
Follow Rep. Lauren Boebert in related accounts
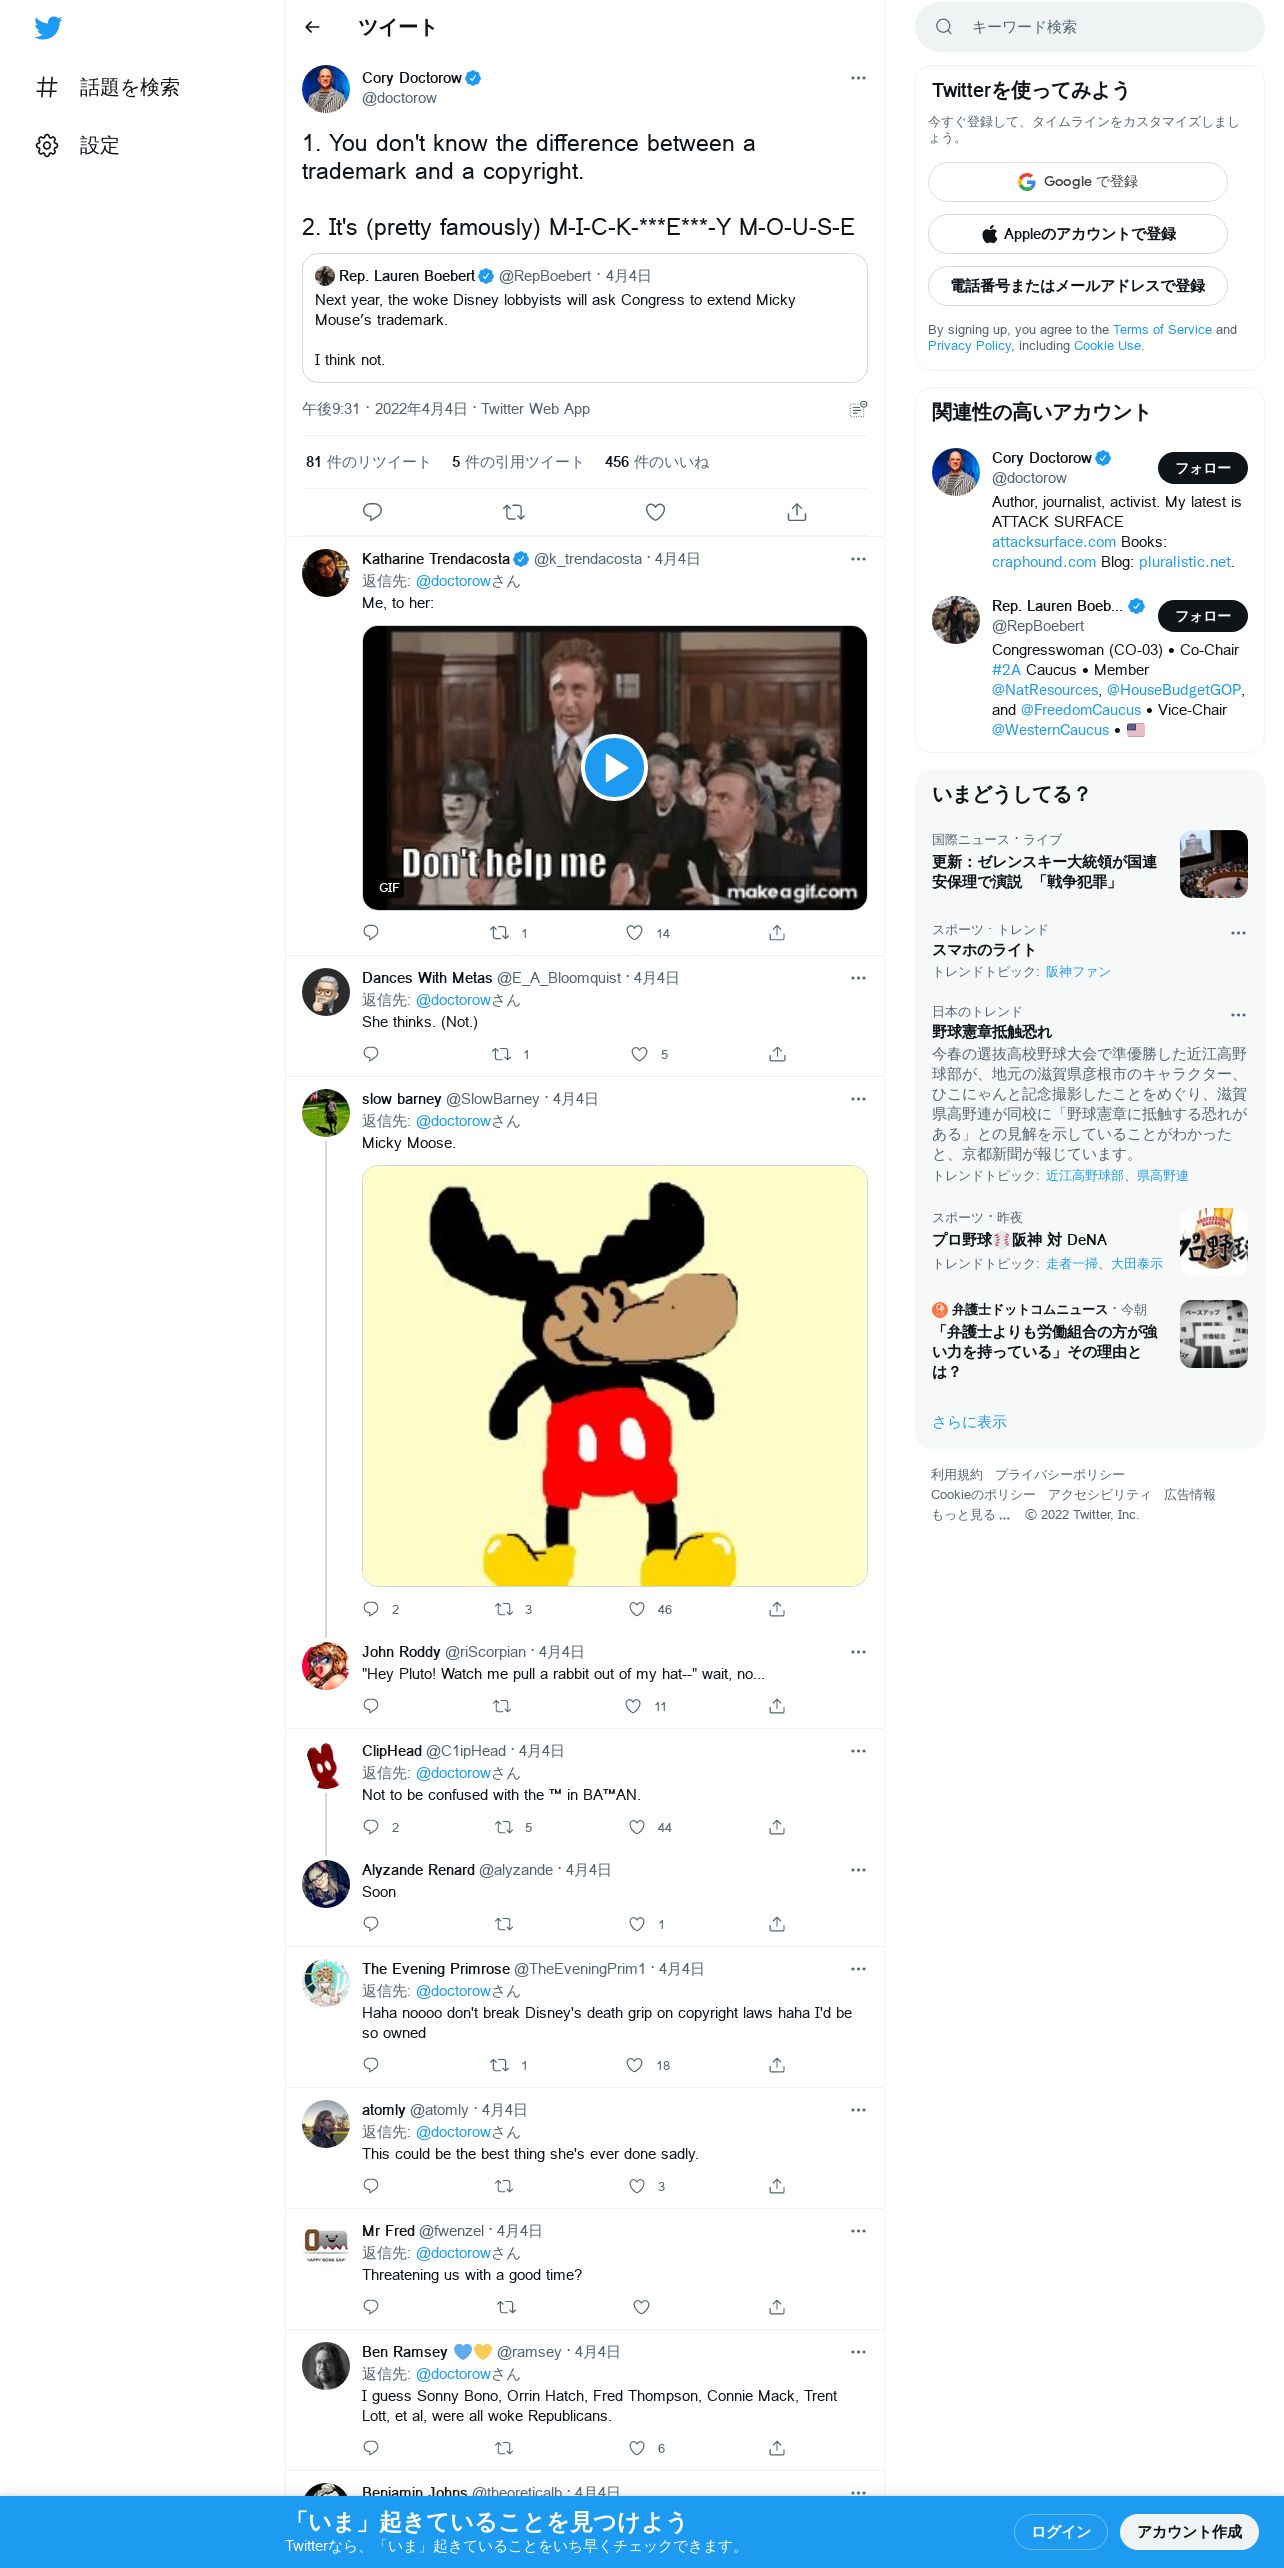(1202, 616)
